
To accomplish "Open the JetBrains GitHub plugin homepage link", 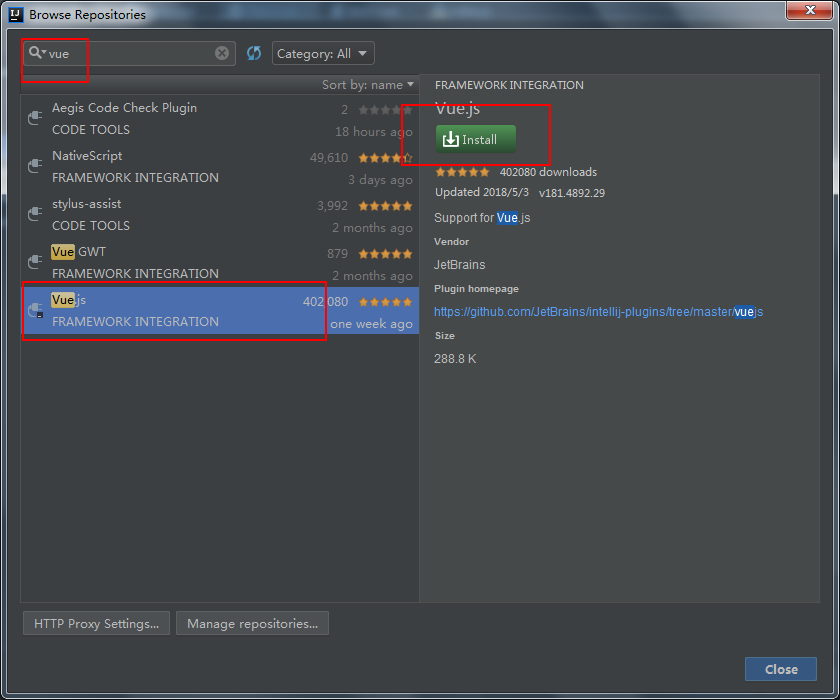I will click(x=598, y=312).
